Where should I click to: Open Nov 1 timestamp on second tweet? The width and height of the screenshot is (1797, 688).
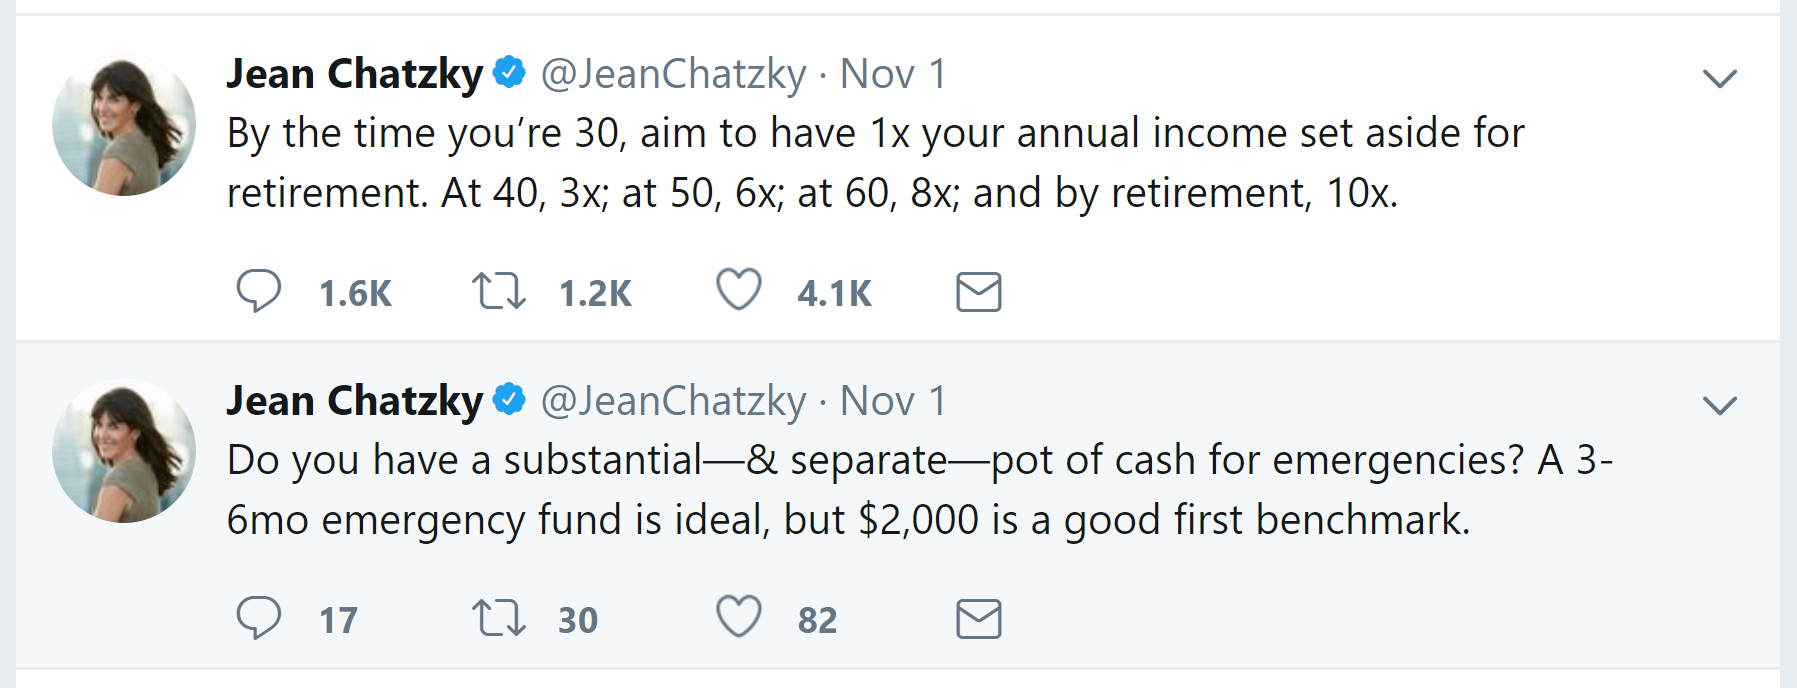tap(892, 401)
